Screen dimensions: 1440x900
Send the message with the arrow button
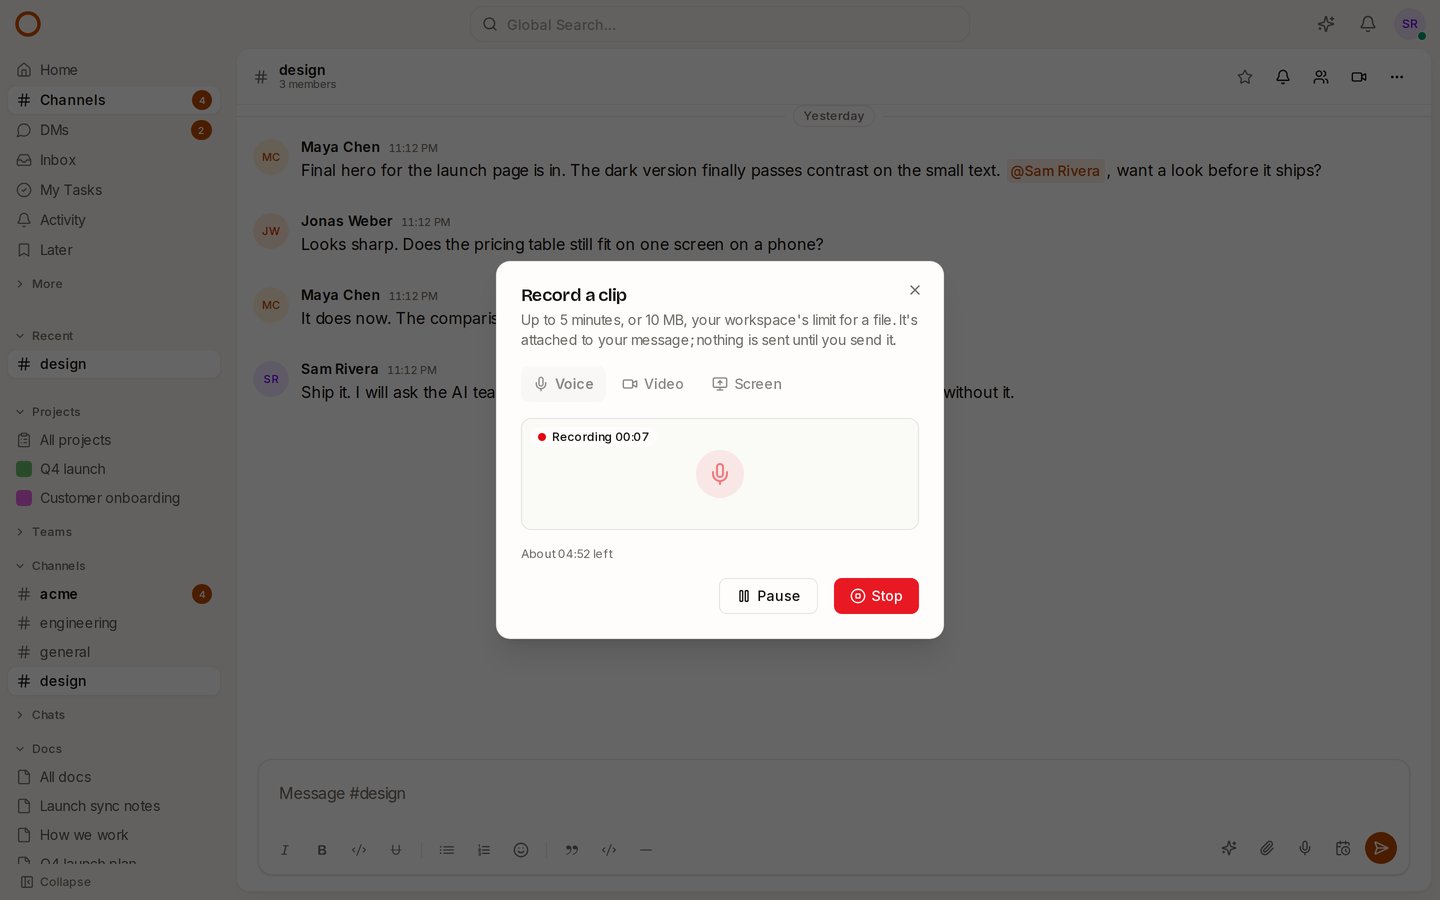[x=1381, y=848]
